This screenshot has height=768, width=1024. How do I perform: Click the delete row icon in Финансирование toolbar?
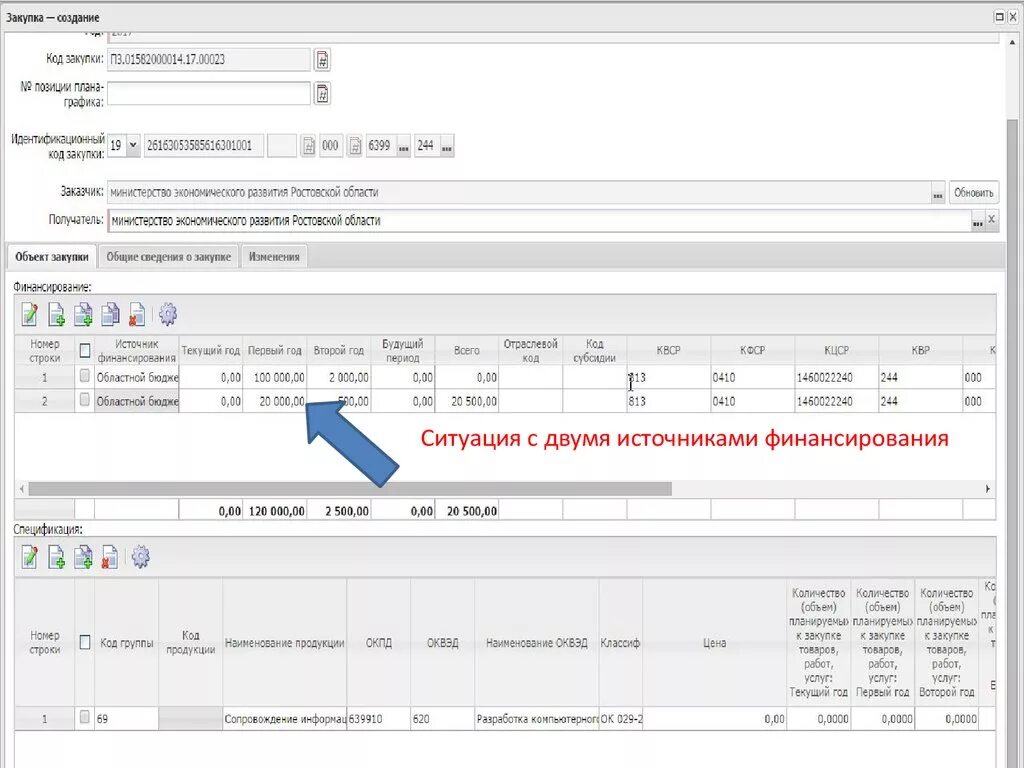[x=136, y=314]
